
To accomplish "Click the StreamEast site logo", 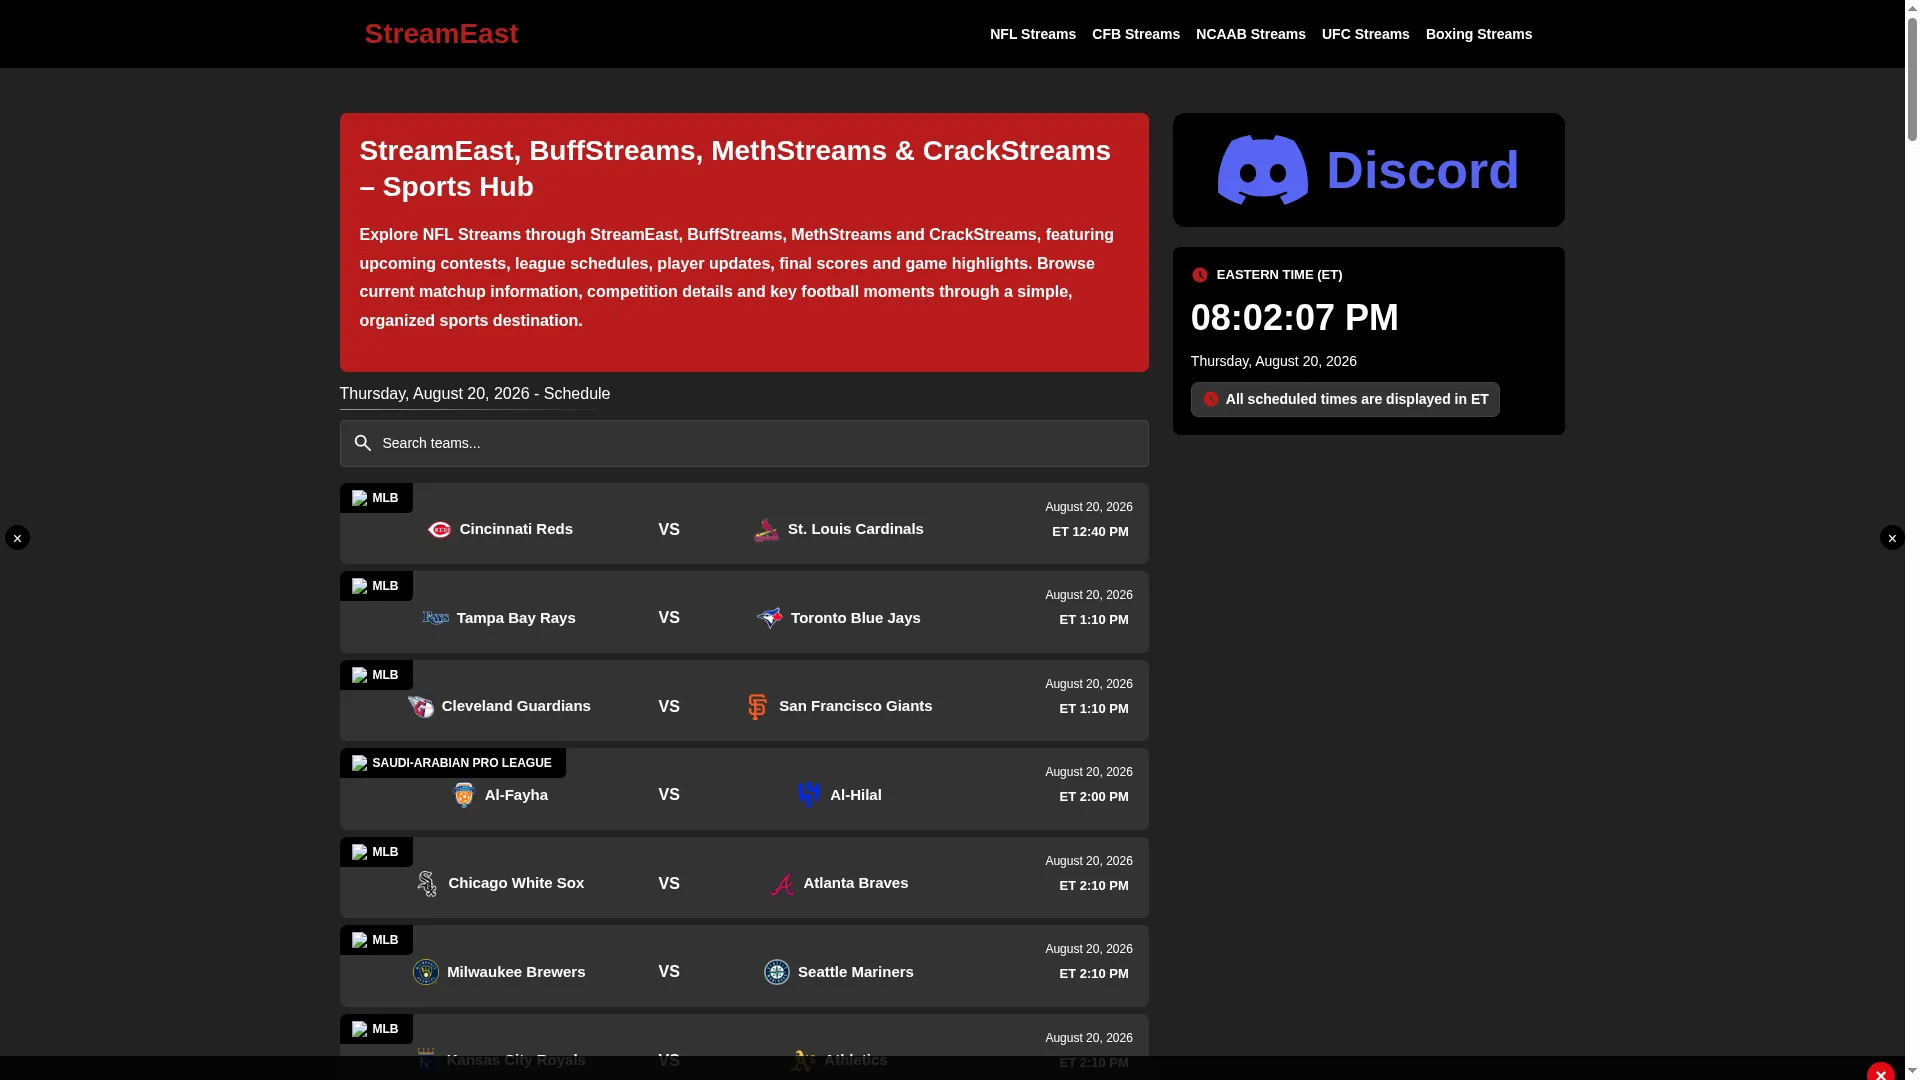I will [441, 34].
